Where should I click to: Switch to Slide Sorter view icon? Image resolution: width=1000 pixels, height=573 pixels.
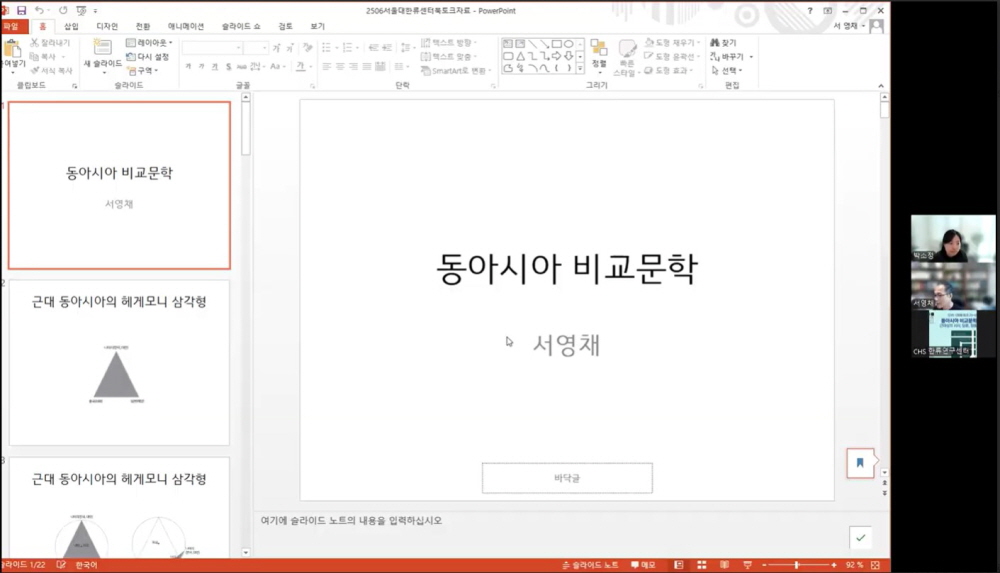pos(702,565)
